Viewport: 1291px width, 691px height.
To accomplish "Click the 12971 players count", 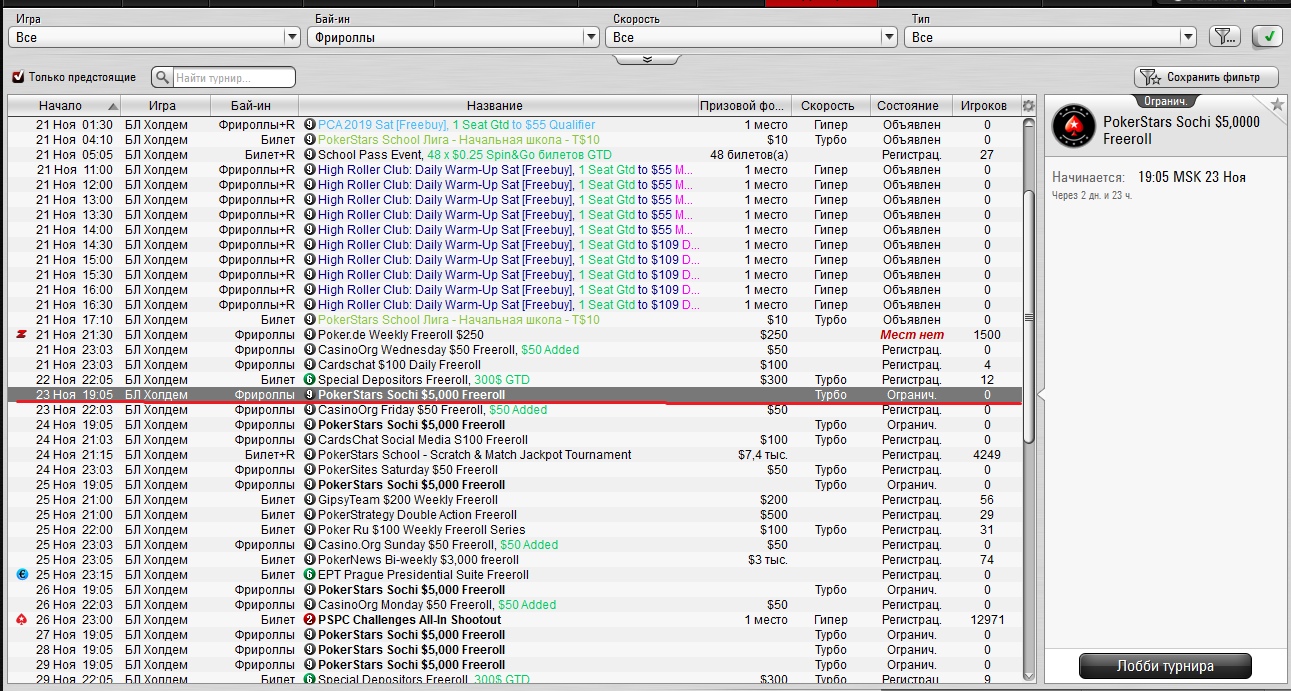I will [987, 620].
